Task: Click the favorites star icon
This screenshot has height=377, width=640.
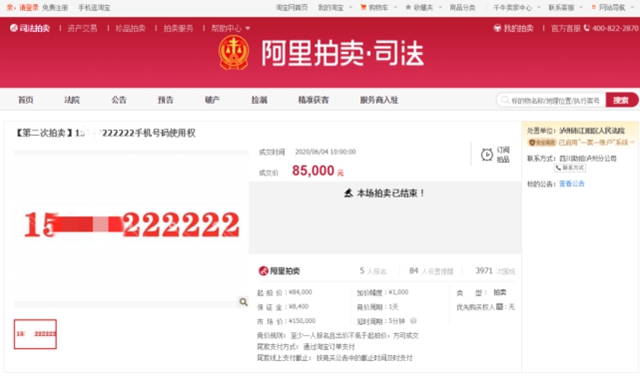Action: 408,7
